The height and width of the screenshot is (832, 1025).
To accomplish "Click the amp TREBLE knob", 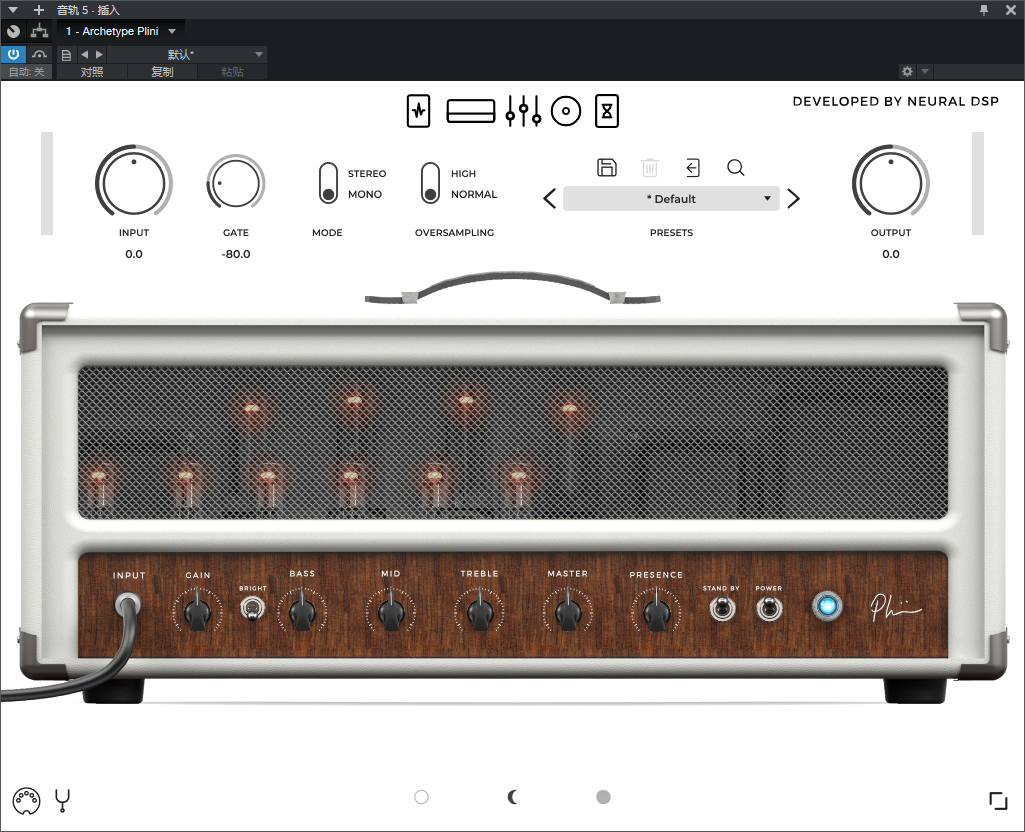I will pos(480,610).
